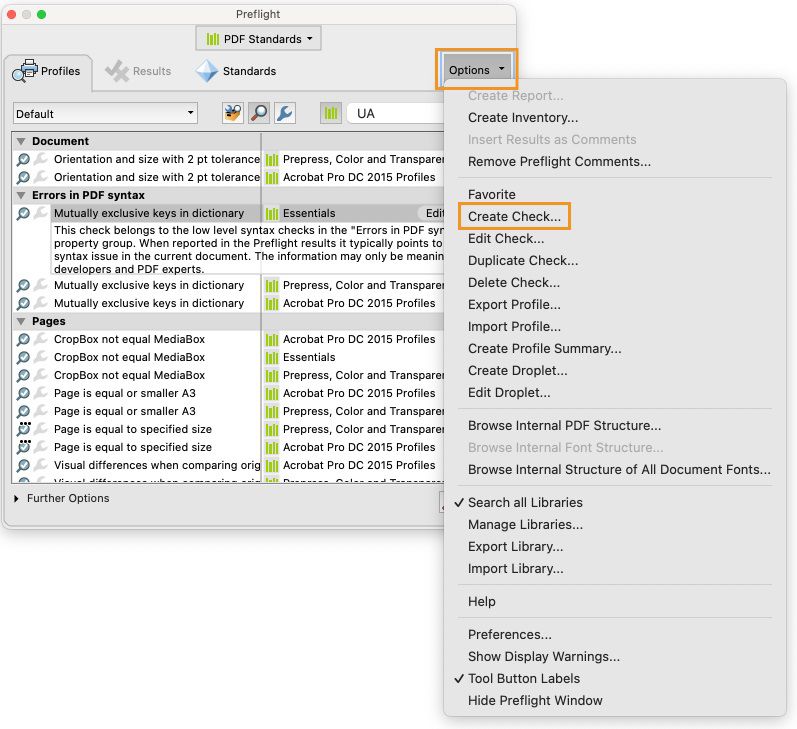
Task: Click magnifier icon of 'Visual differences when comparing' row
Action: click(23, 465)
